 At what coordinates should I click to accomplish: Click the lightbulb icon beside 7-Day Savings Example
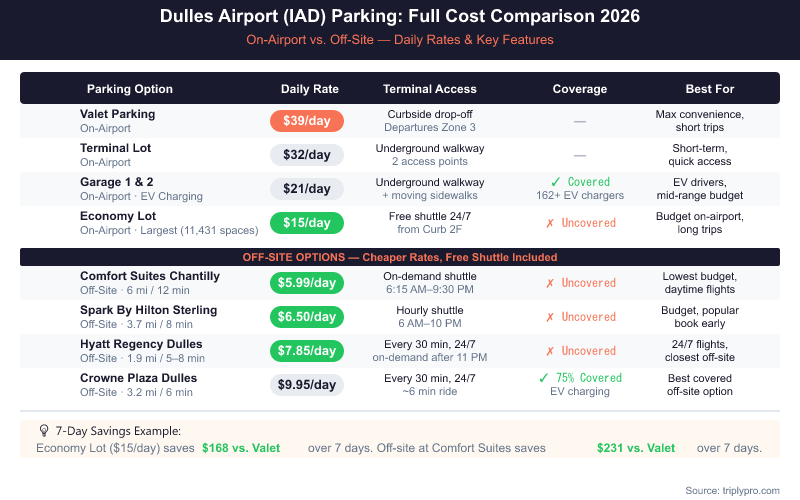coord(44,429)
